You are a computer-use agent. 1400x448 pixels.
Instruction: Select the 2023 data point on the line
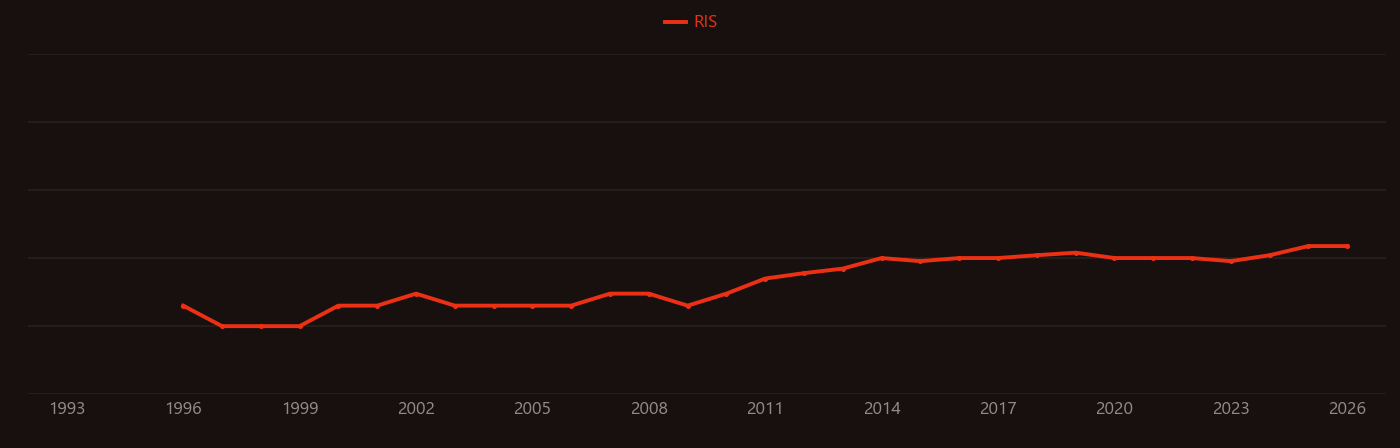coord(1231,261)
